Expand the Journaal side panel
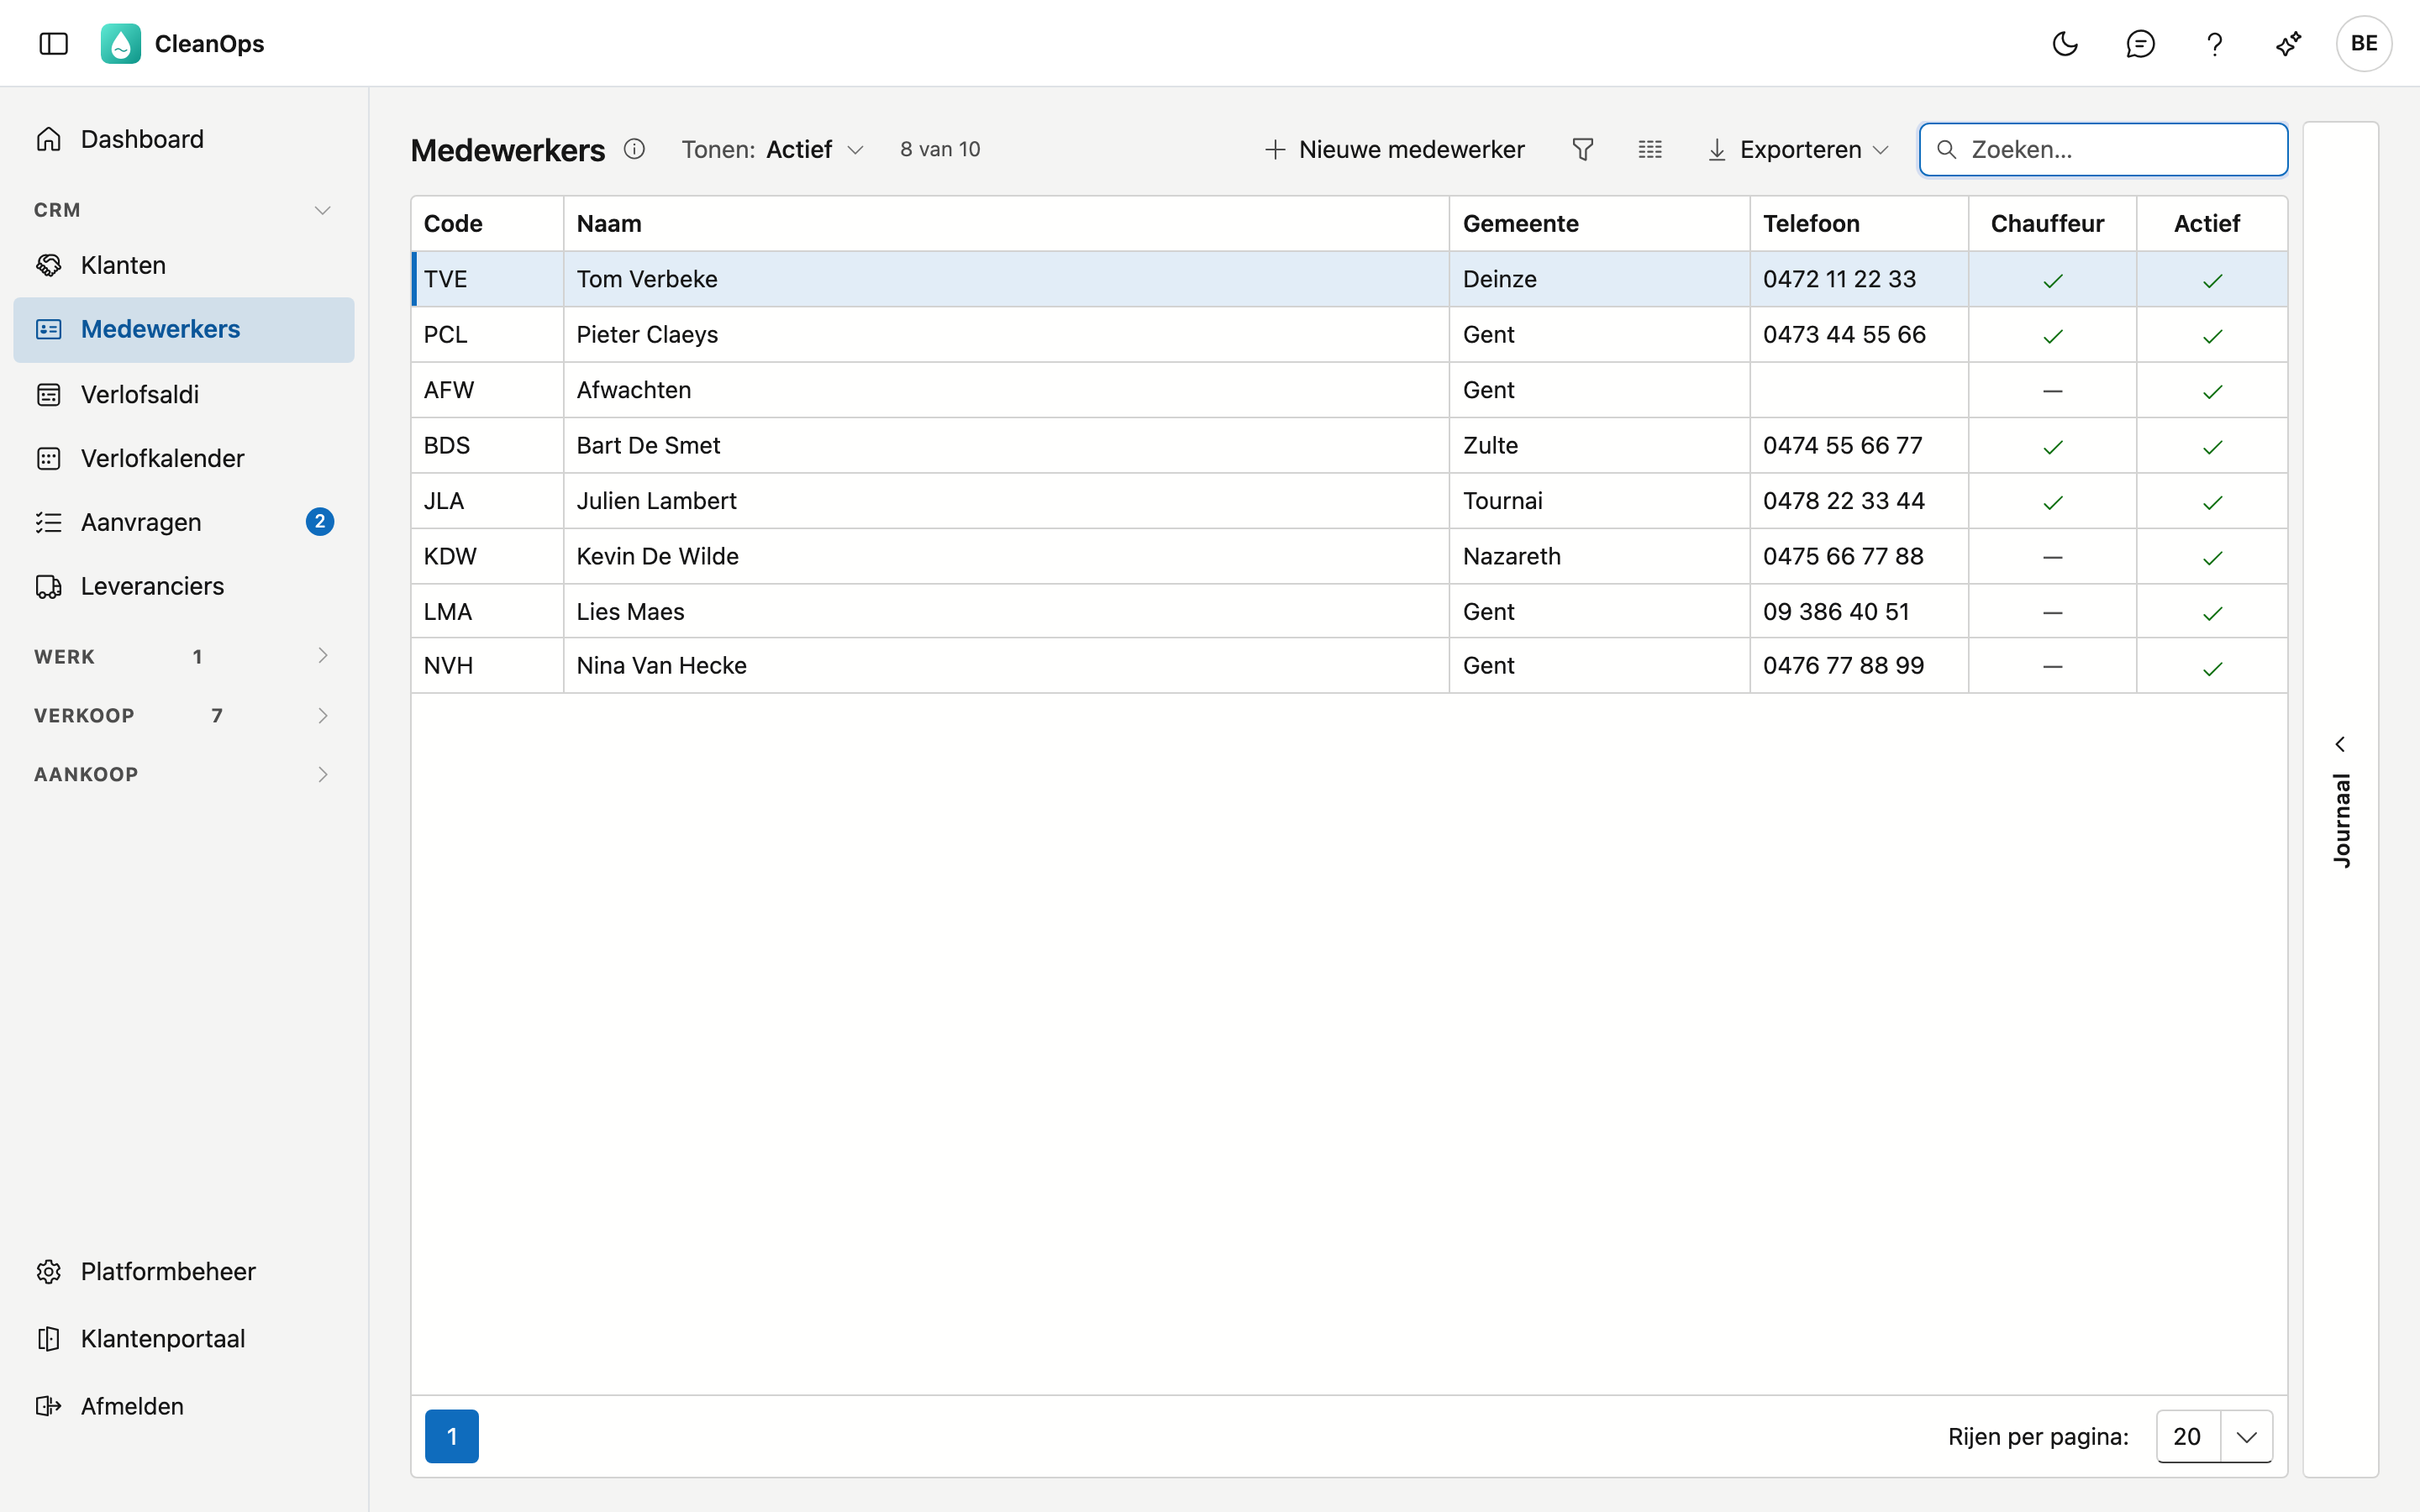The width and height of the screenshot is (2420, 1512). 2340,800
